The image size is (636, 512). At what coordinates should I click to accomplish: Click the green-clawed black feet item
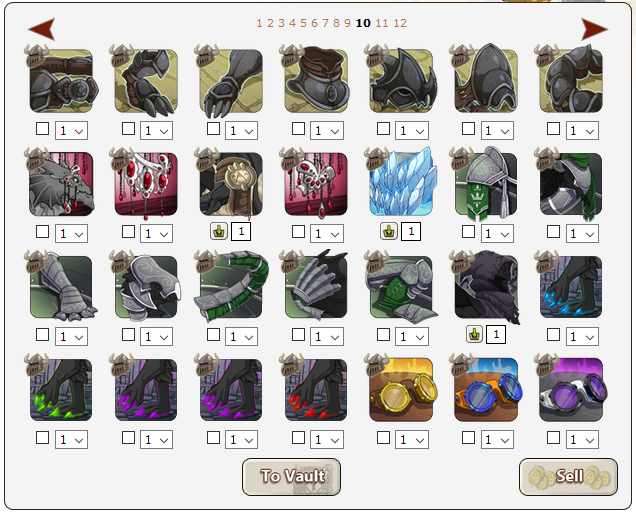point(61,389)
